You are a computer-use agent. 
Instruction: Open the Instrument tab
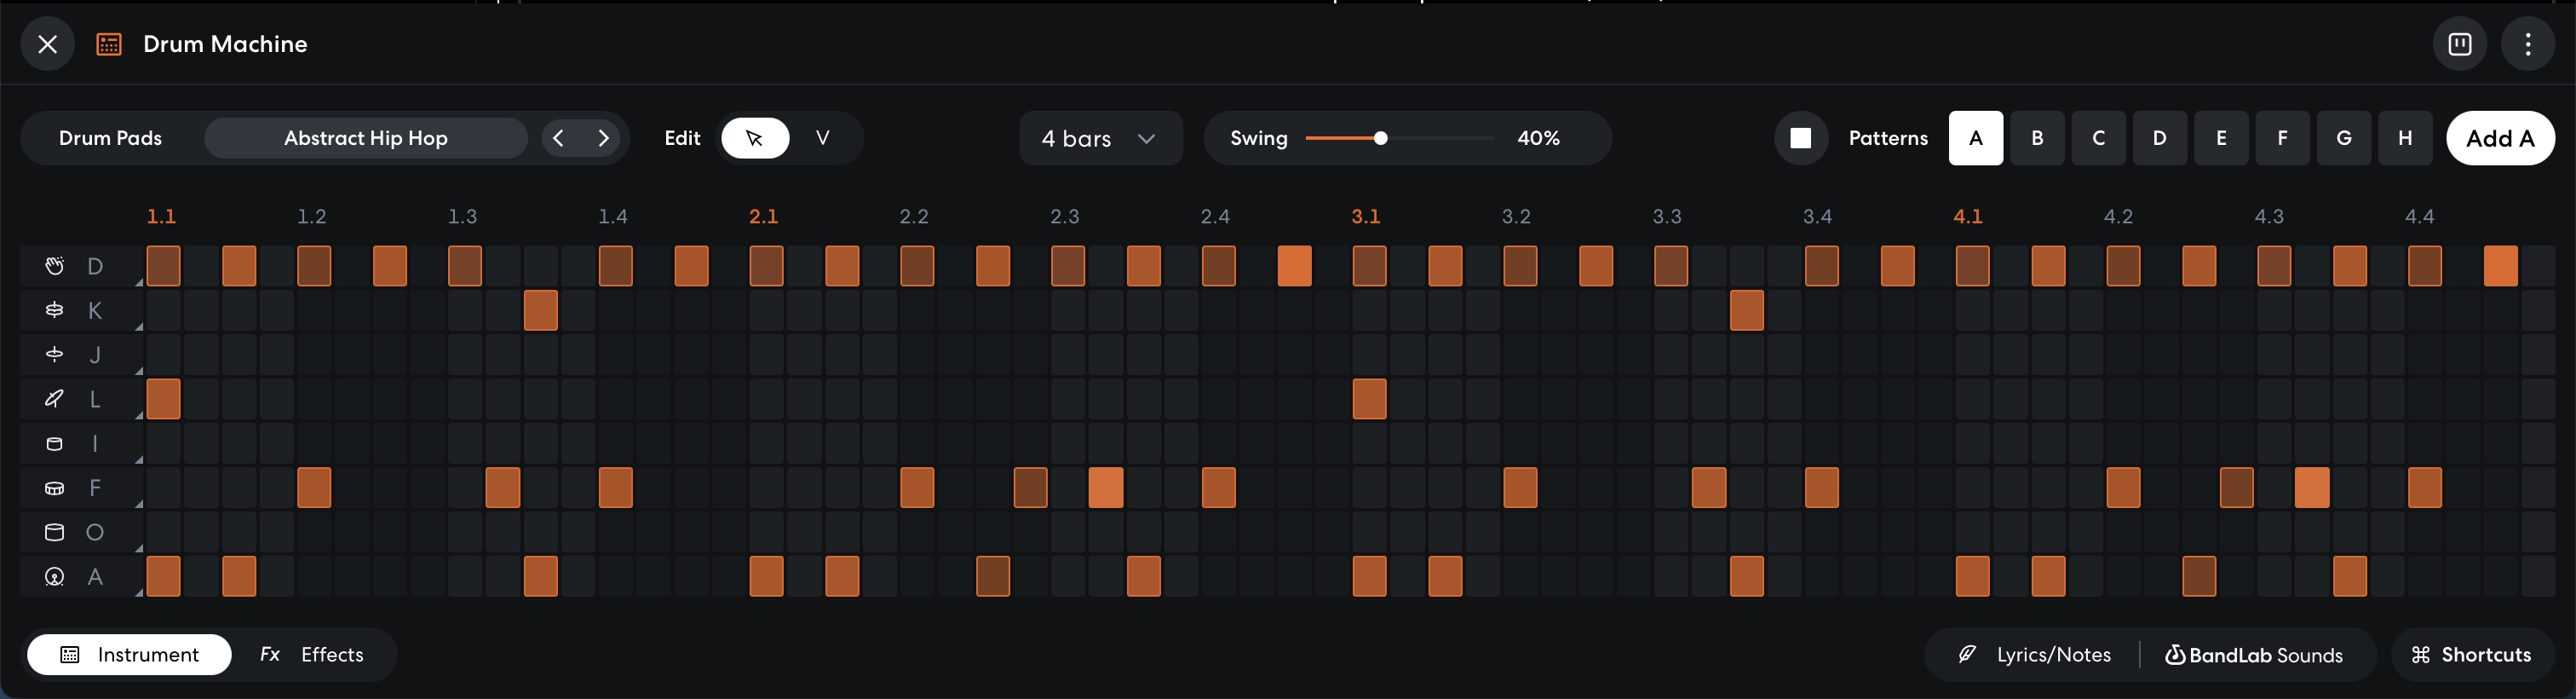[x=129, y=655]
